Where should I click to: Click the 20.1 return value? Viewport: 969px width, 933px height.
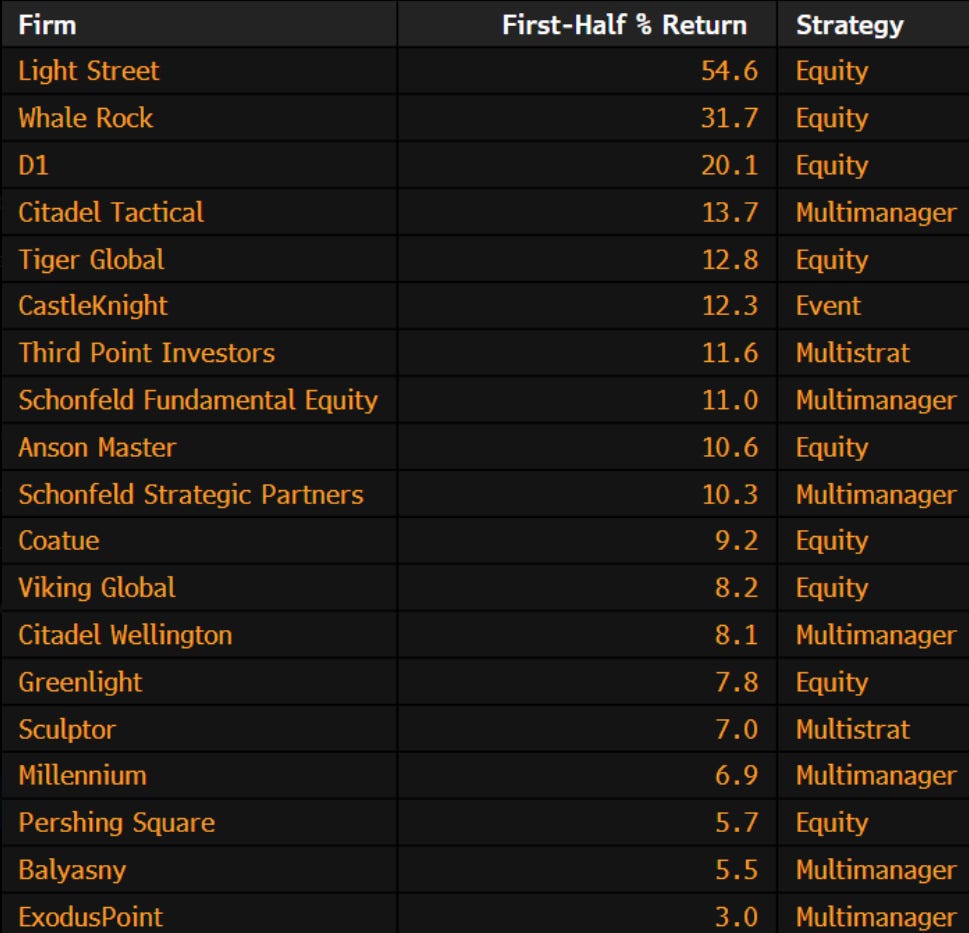(x=730, y=165)
